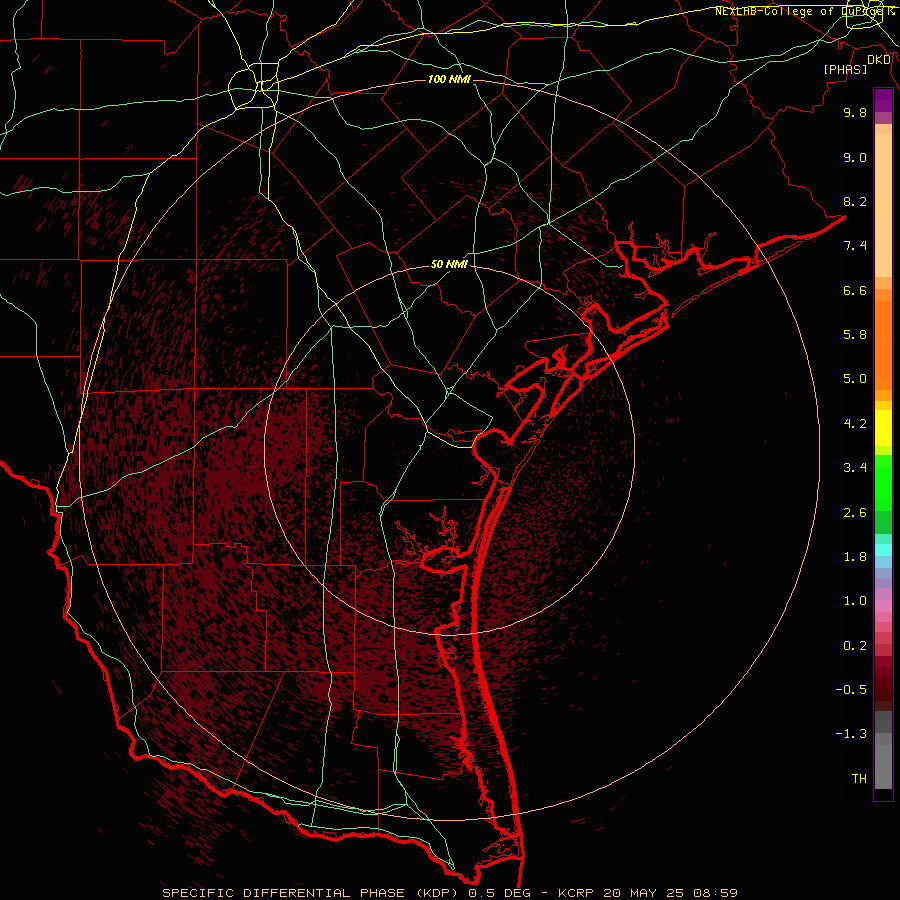Click the 1.0 value on the color scale
Screen dimensions: 900x900
coord(855,601)
